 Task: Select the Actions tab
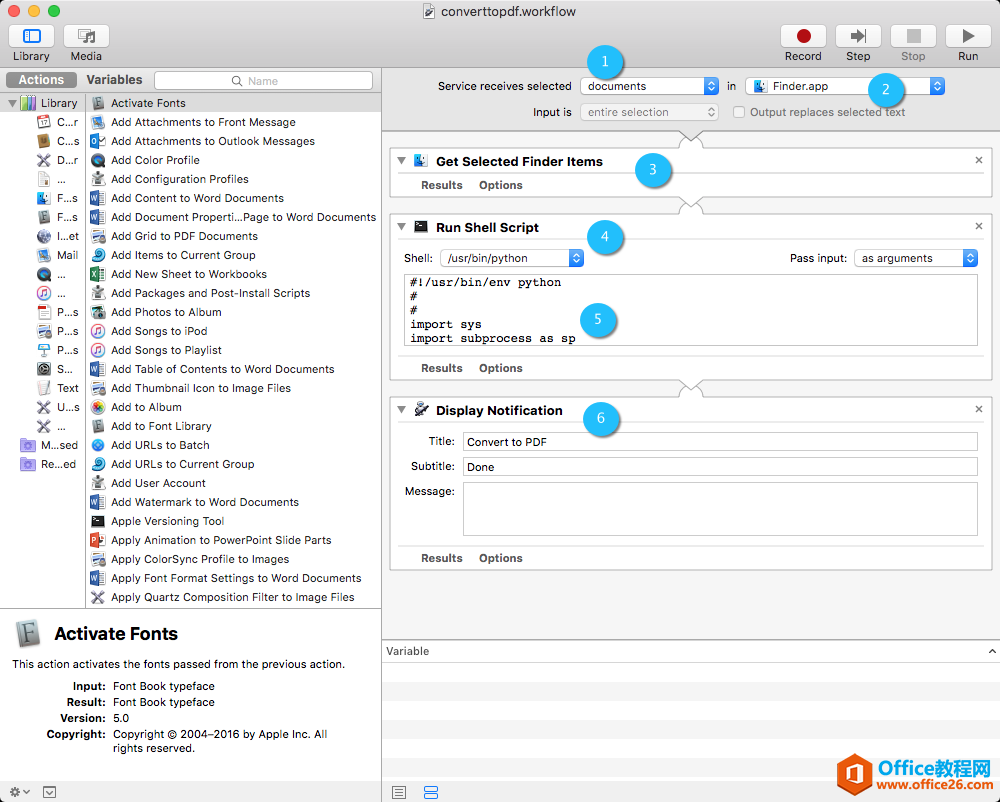coord(41,80)
